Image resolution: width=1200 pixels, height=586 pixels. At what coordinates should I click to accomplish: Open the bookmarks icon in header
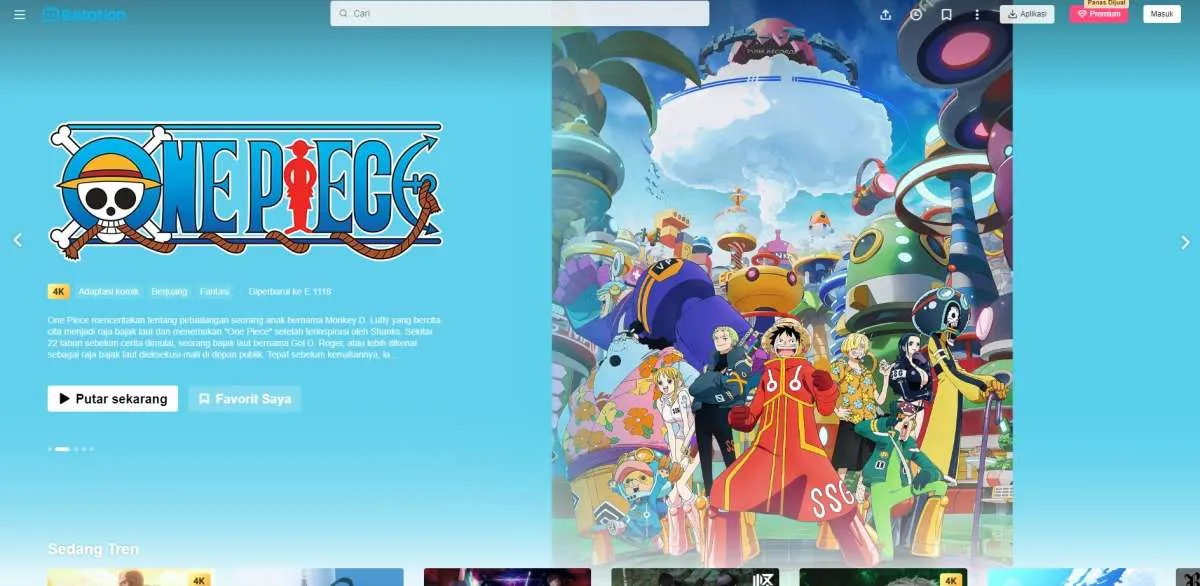coord(946,15)
